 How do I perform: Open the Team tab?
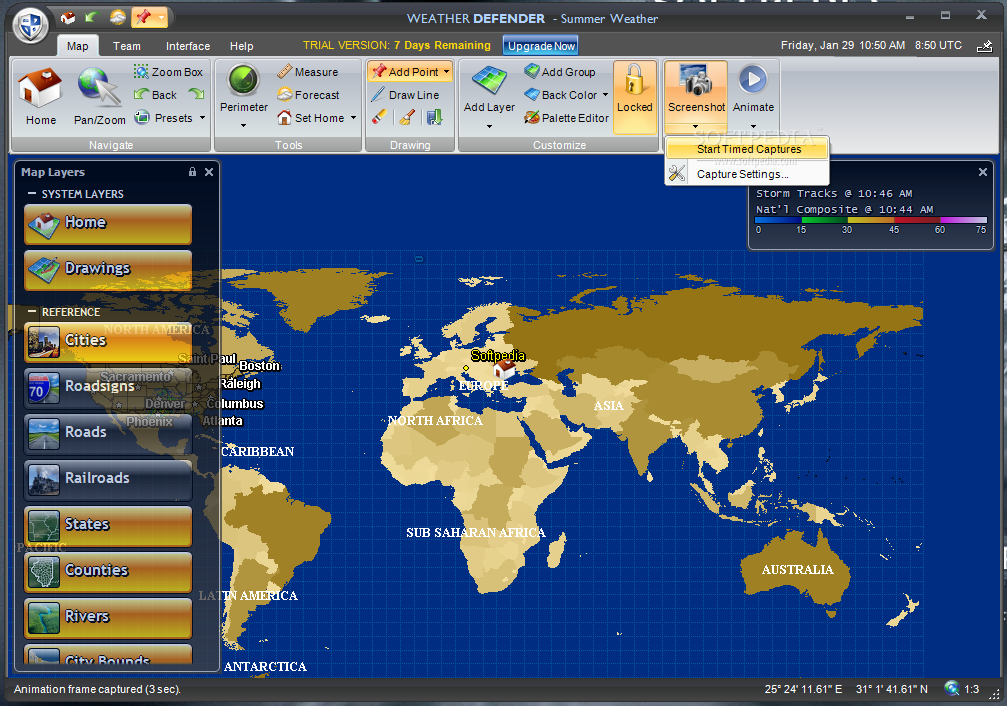tap(127, 46)
